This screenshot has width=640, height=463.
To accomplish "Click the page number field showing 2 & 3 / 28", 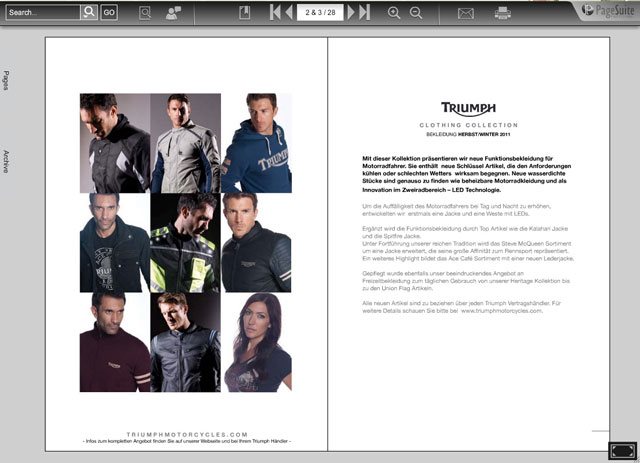I will [319, 12].
